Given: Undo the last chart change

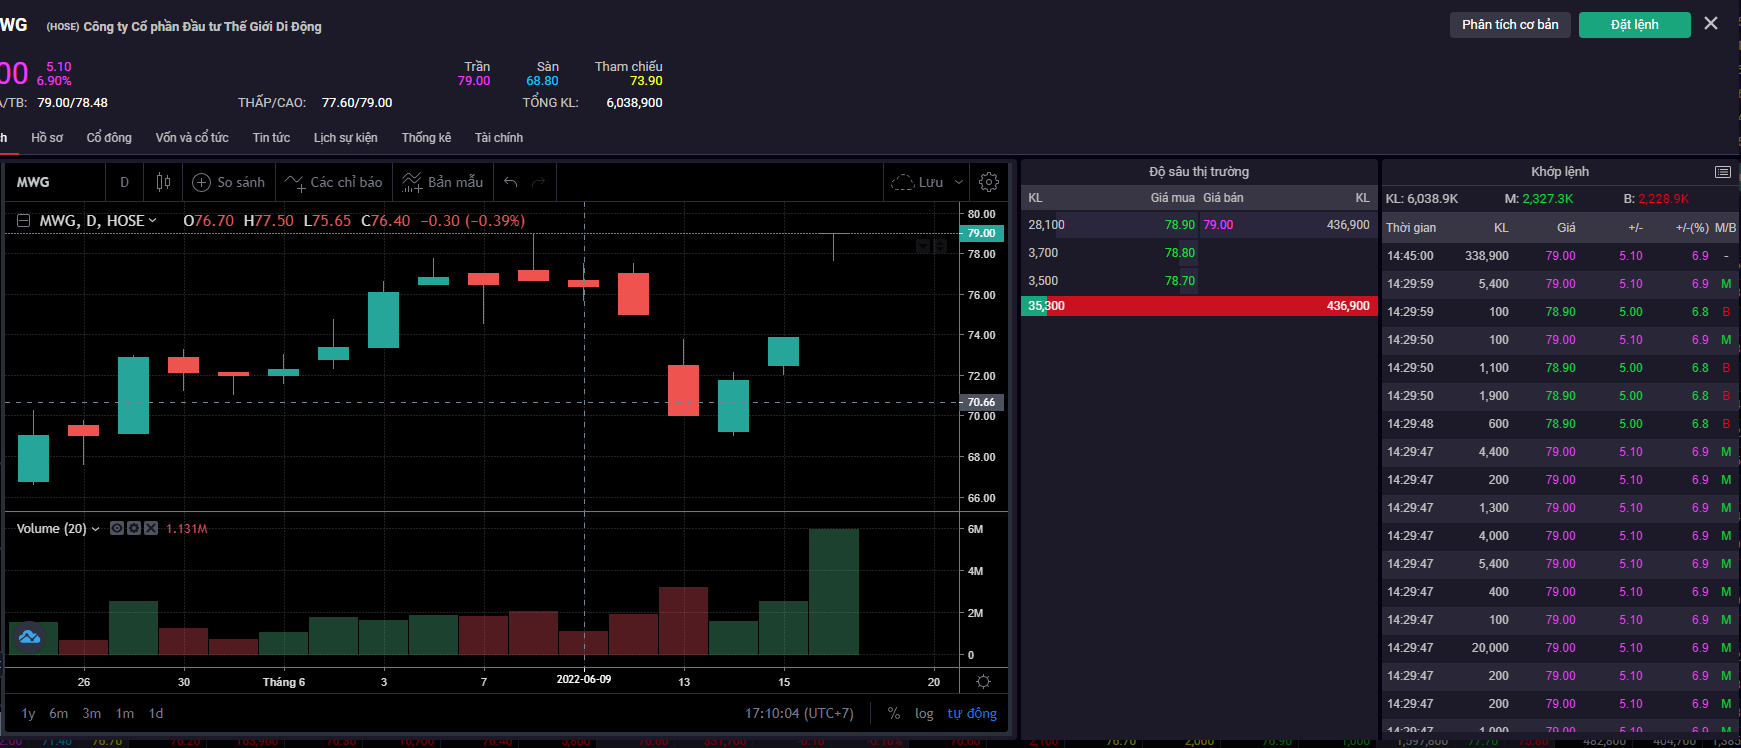Looking at the screenshot, I should (511, 182).
